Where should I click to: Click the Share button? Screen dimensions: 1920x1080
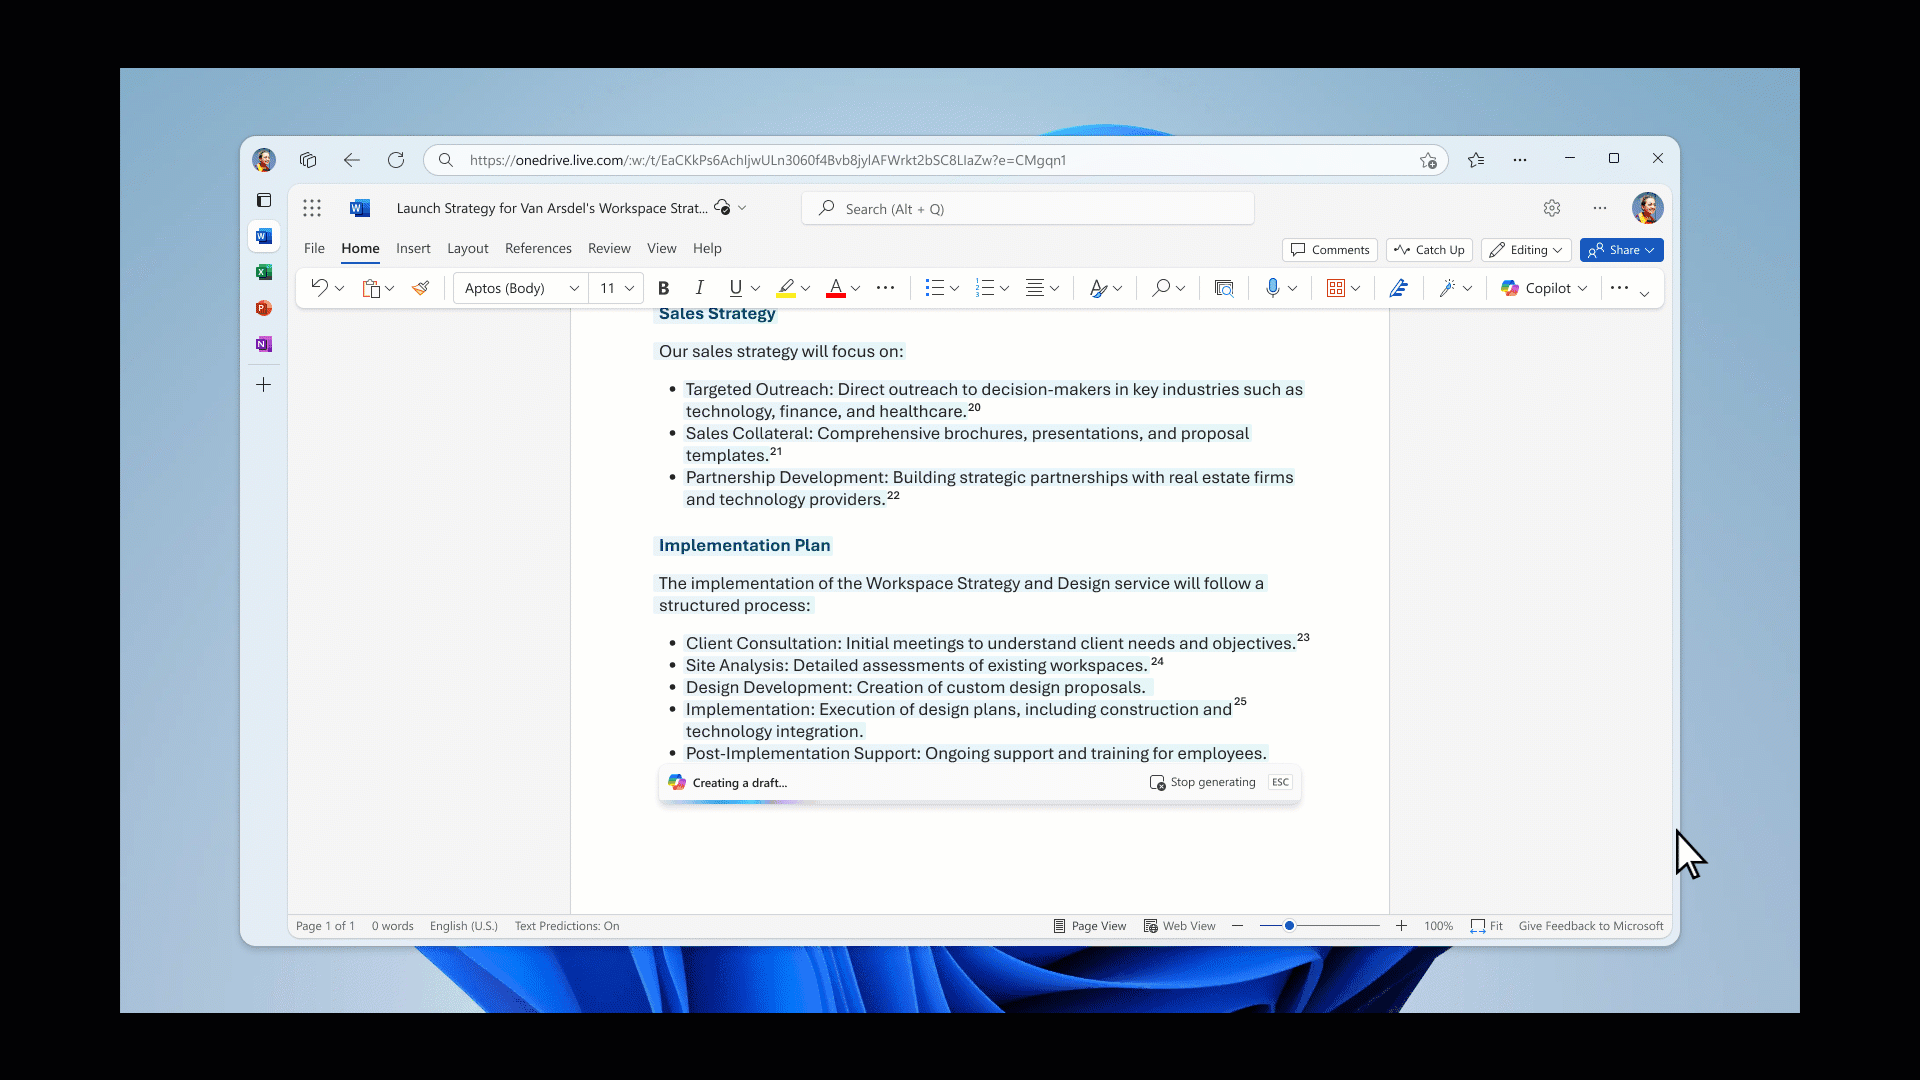click(x=1621, y=250)
